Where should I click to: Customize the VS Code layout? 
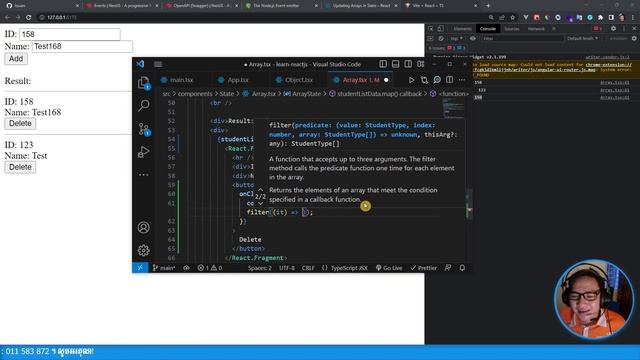(420, 64)
